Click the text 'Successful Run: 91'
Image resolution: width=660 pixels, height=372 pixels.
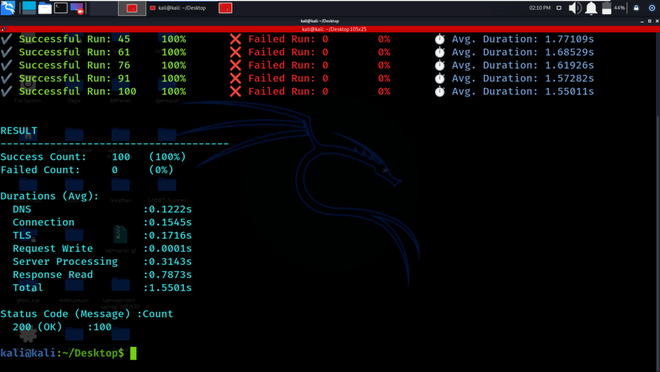75,78
